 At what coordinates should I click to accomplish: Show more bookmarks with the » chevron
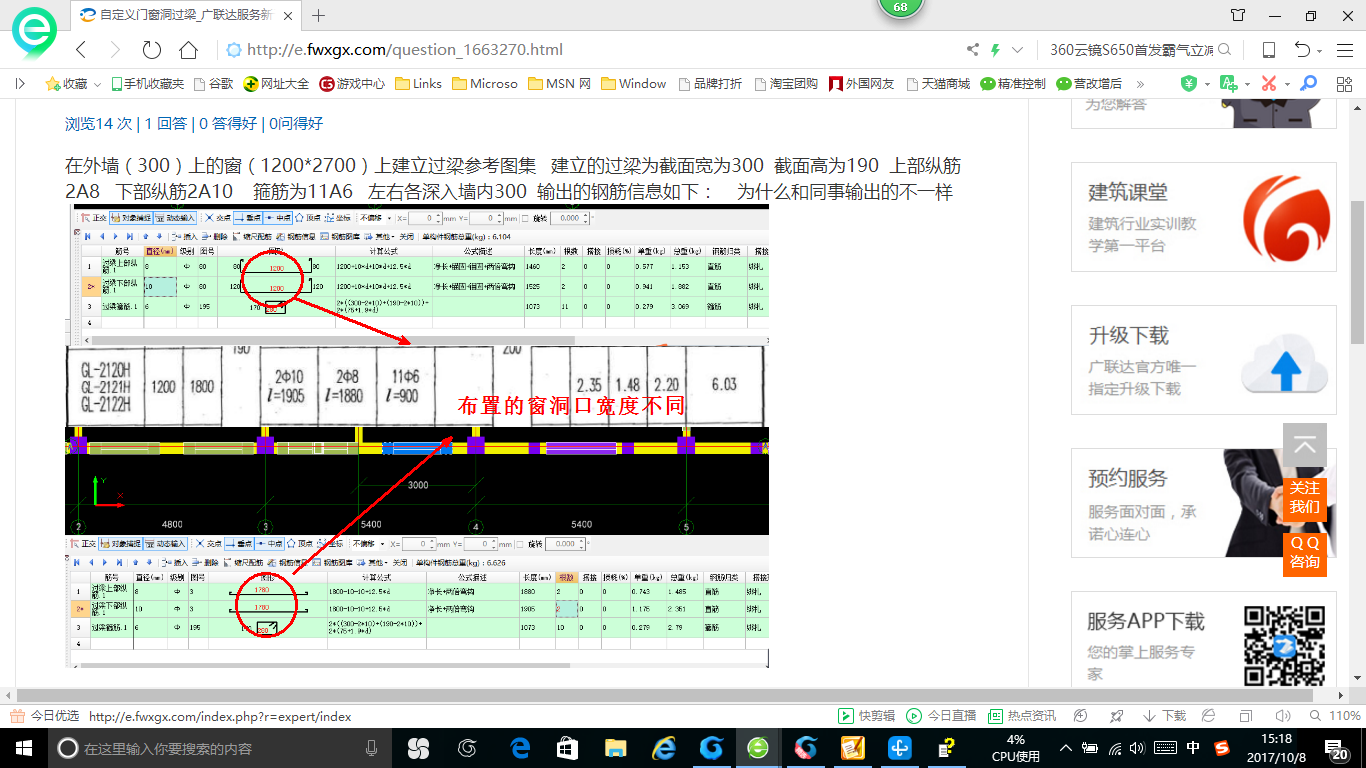[1141, 84]
